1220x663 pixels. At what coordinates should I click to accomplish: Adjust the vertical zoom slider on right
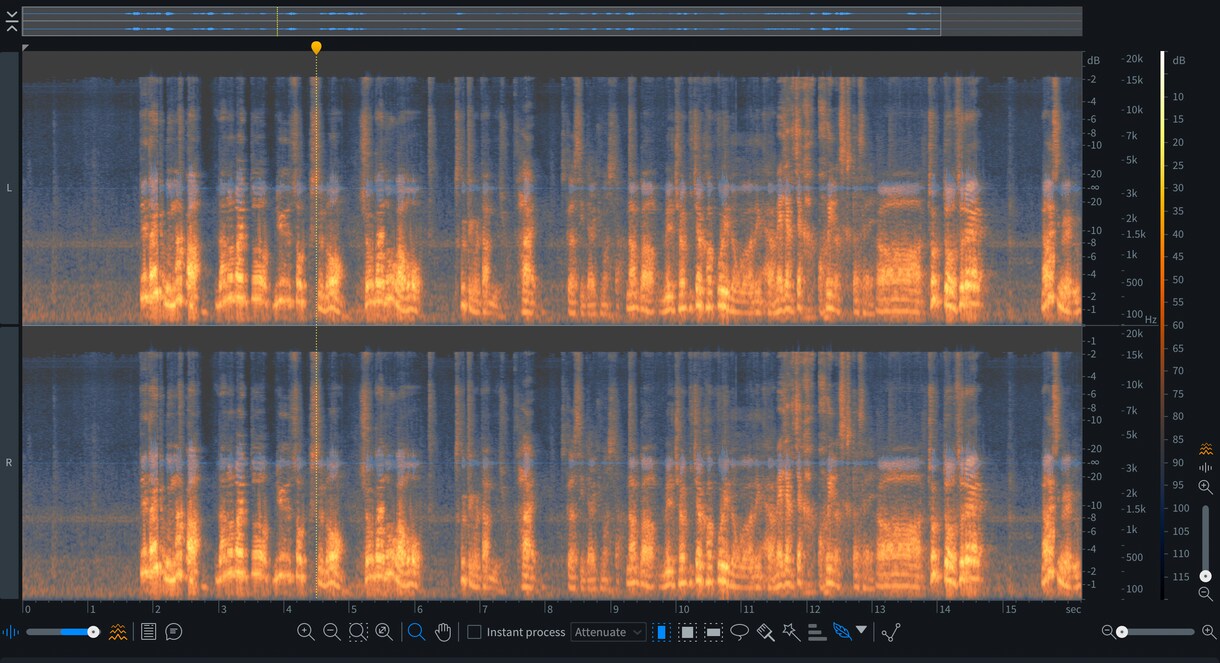pos(1206,543)
